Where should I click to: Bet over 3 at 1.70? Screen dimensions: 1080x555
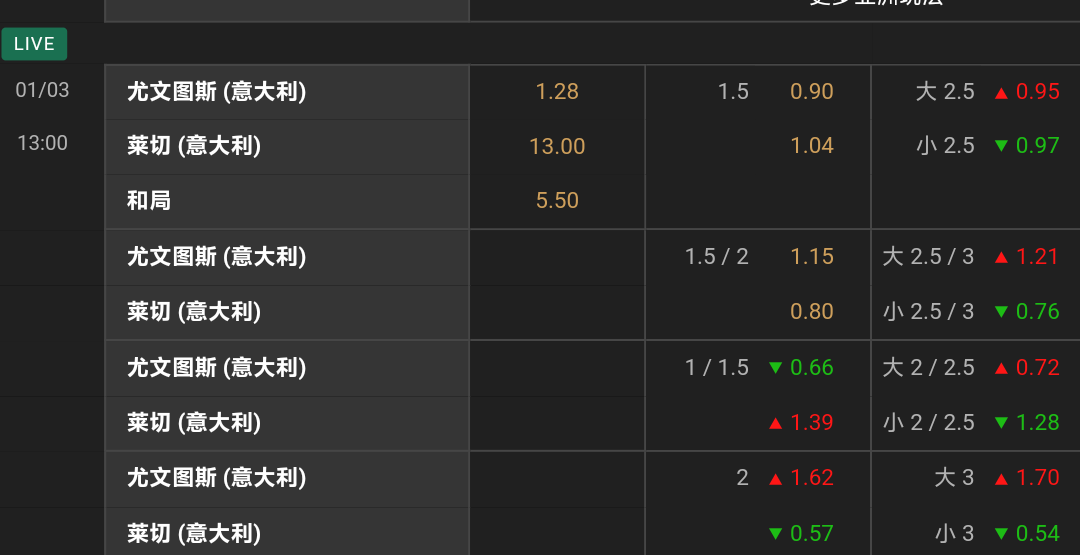(x=1037, y=478)
